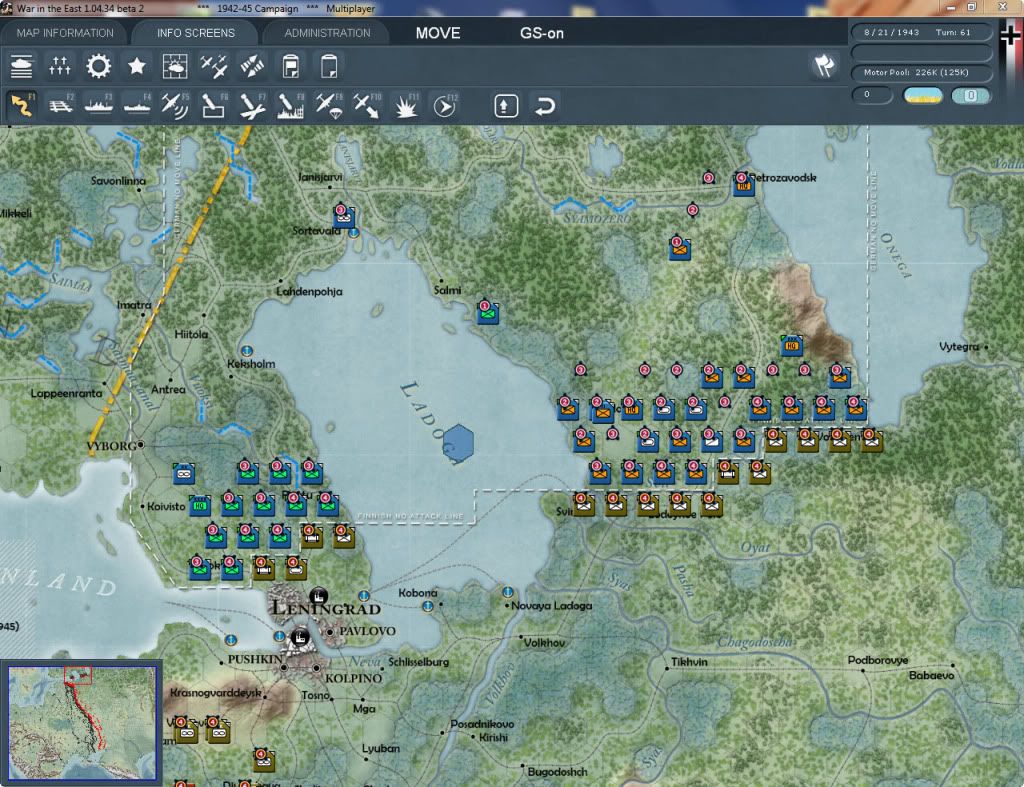Viewport: 1024px width, 787px height.
Task: Open the production gear icon
Action: pos(99,66)
